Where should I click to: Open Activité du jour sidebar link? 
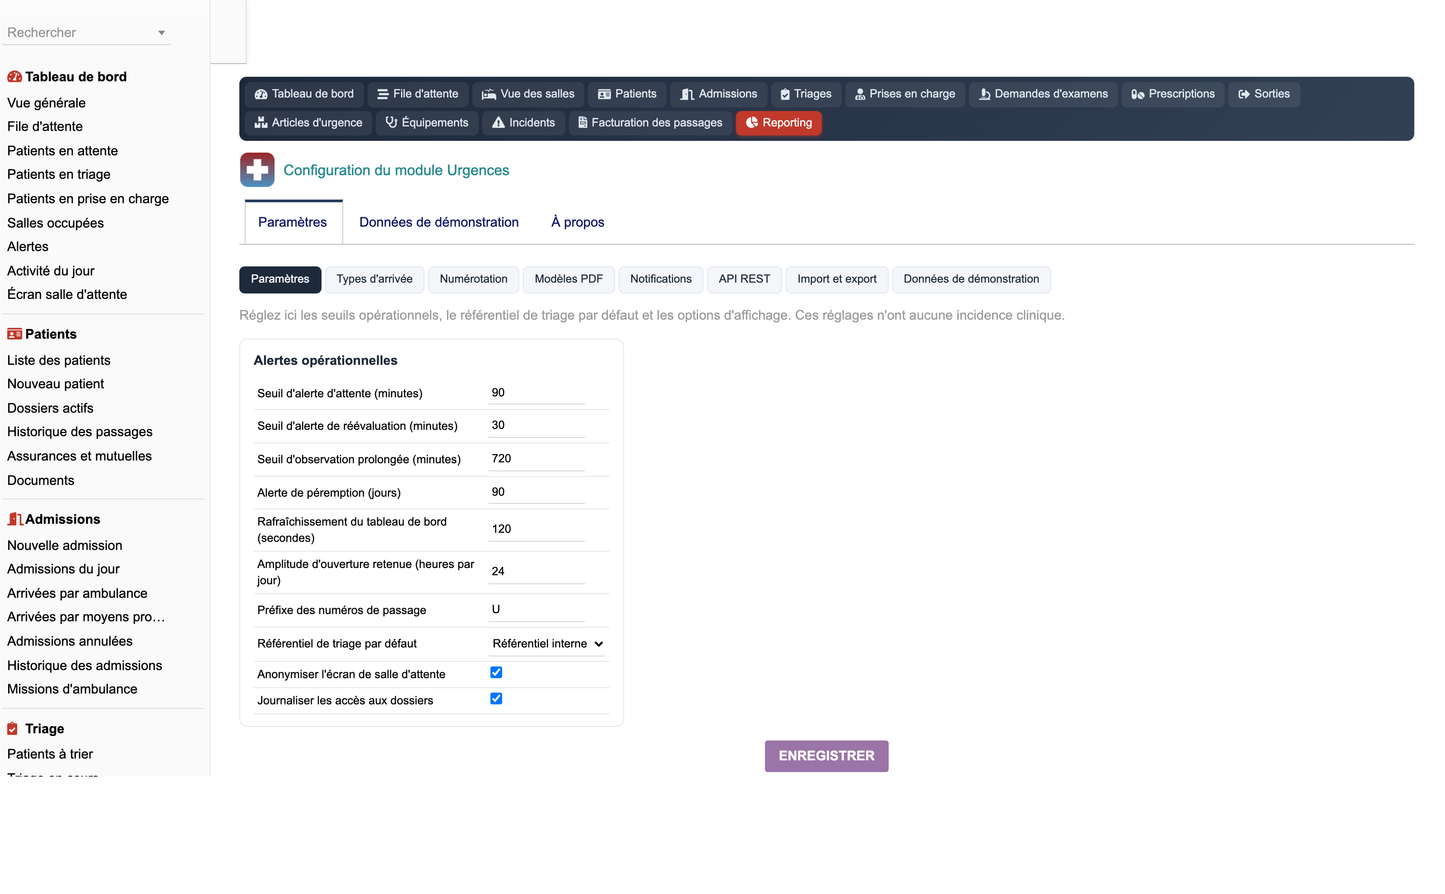pyautogui.click(x=51, y=271)
